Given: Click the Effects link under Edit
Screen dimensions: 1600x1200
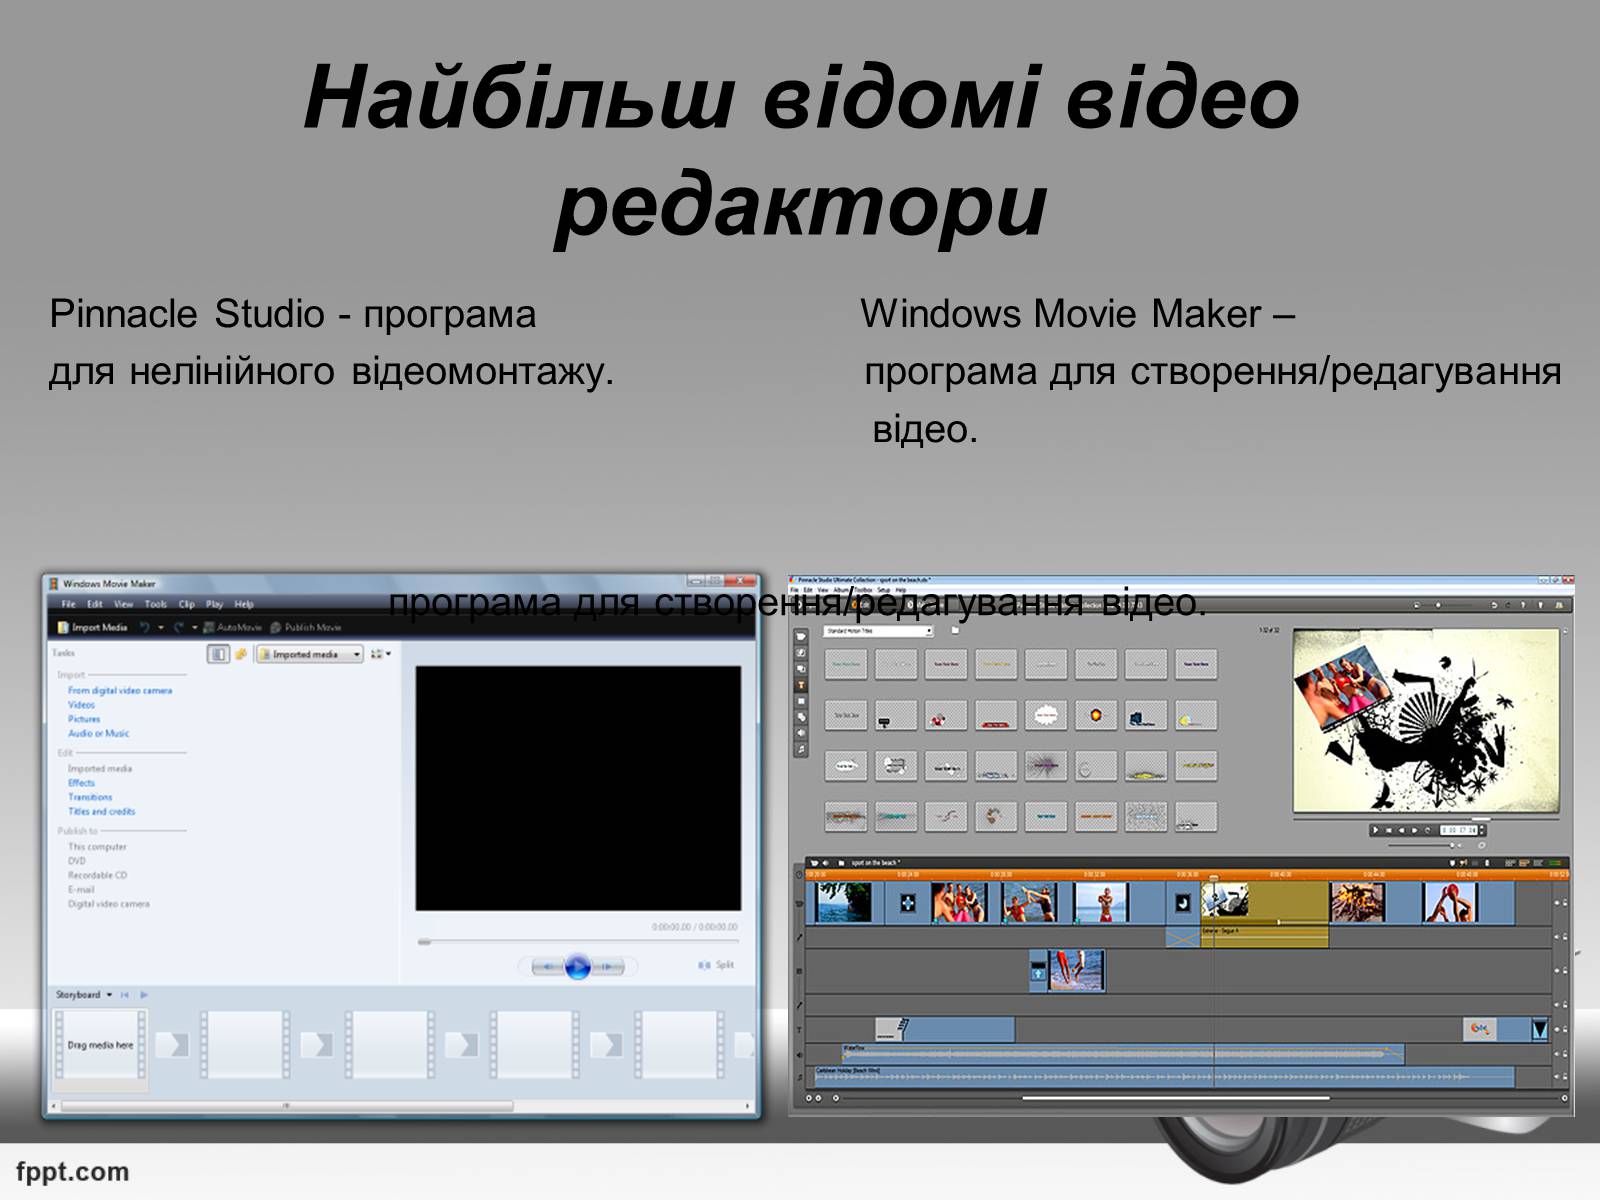Looking at the screenshot, I should 81,783.
